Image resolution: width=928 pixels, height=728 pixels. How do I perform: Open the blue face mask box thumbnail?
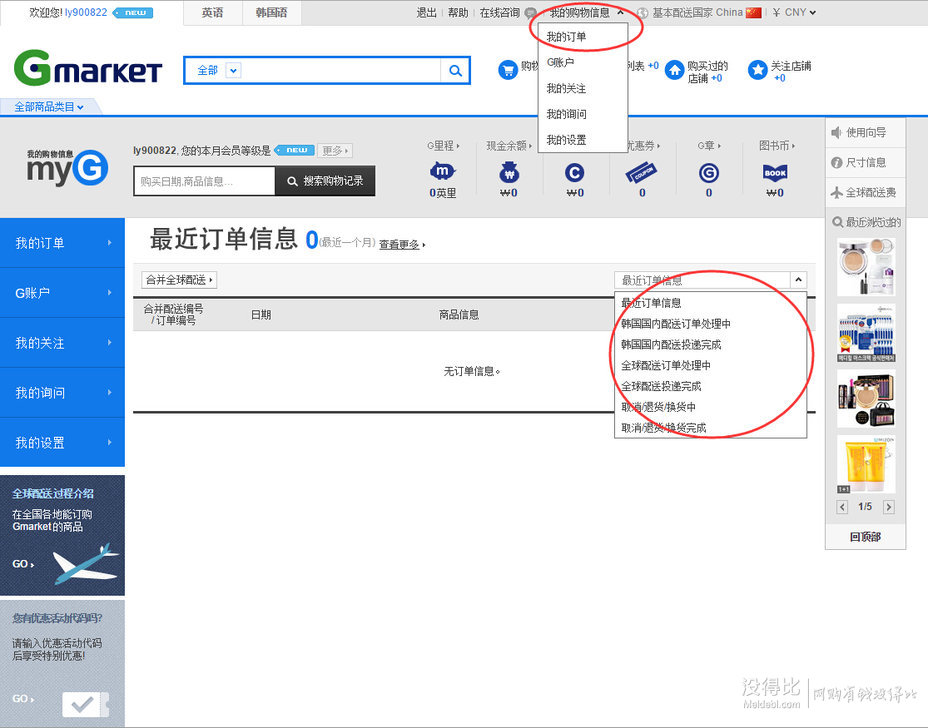pos(866,333)
